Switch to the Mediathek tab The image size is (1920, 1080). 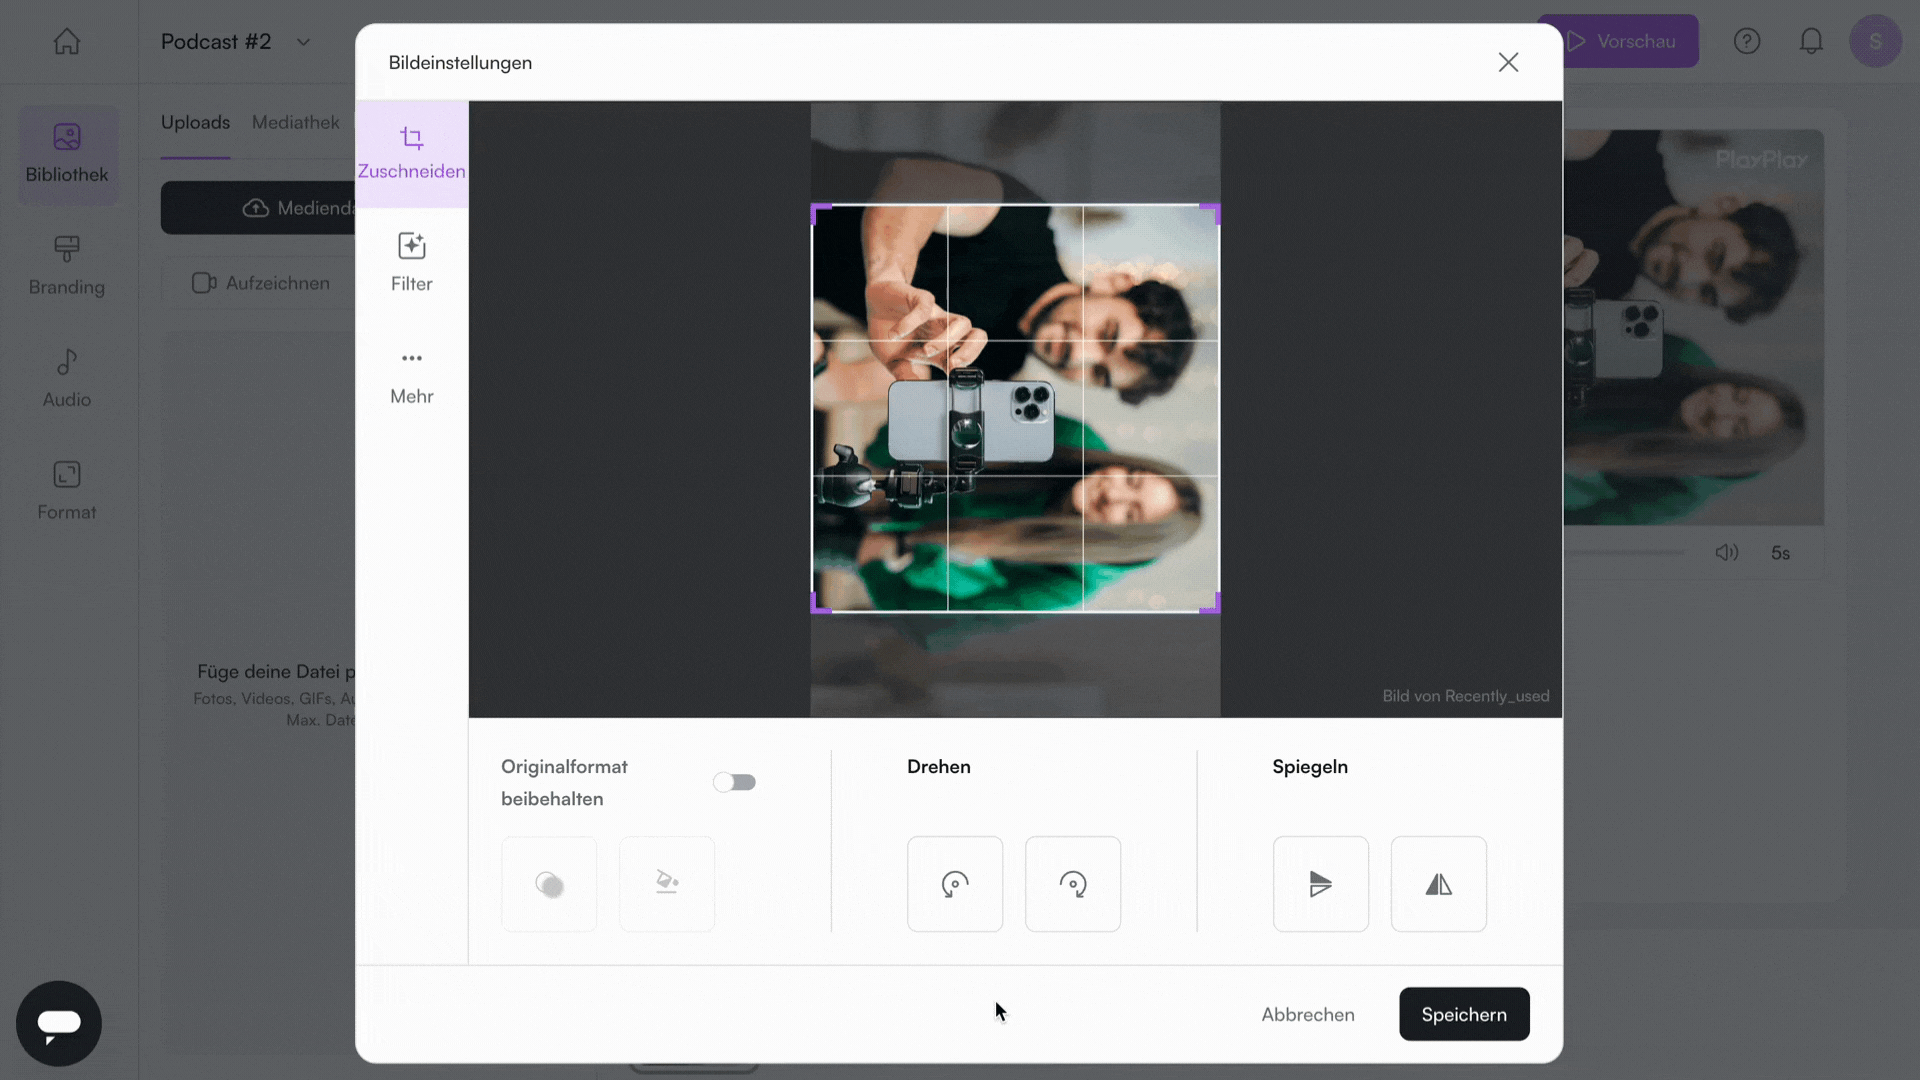click(296, 122)
